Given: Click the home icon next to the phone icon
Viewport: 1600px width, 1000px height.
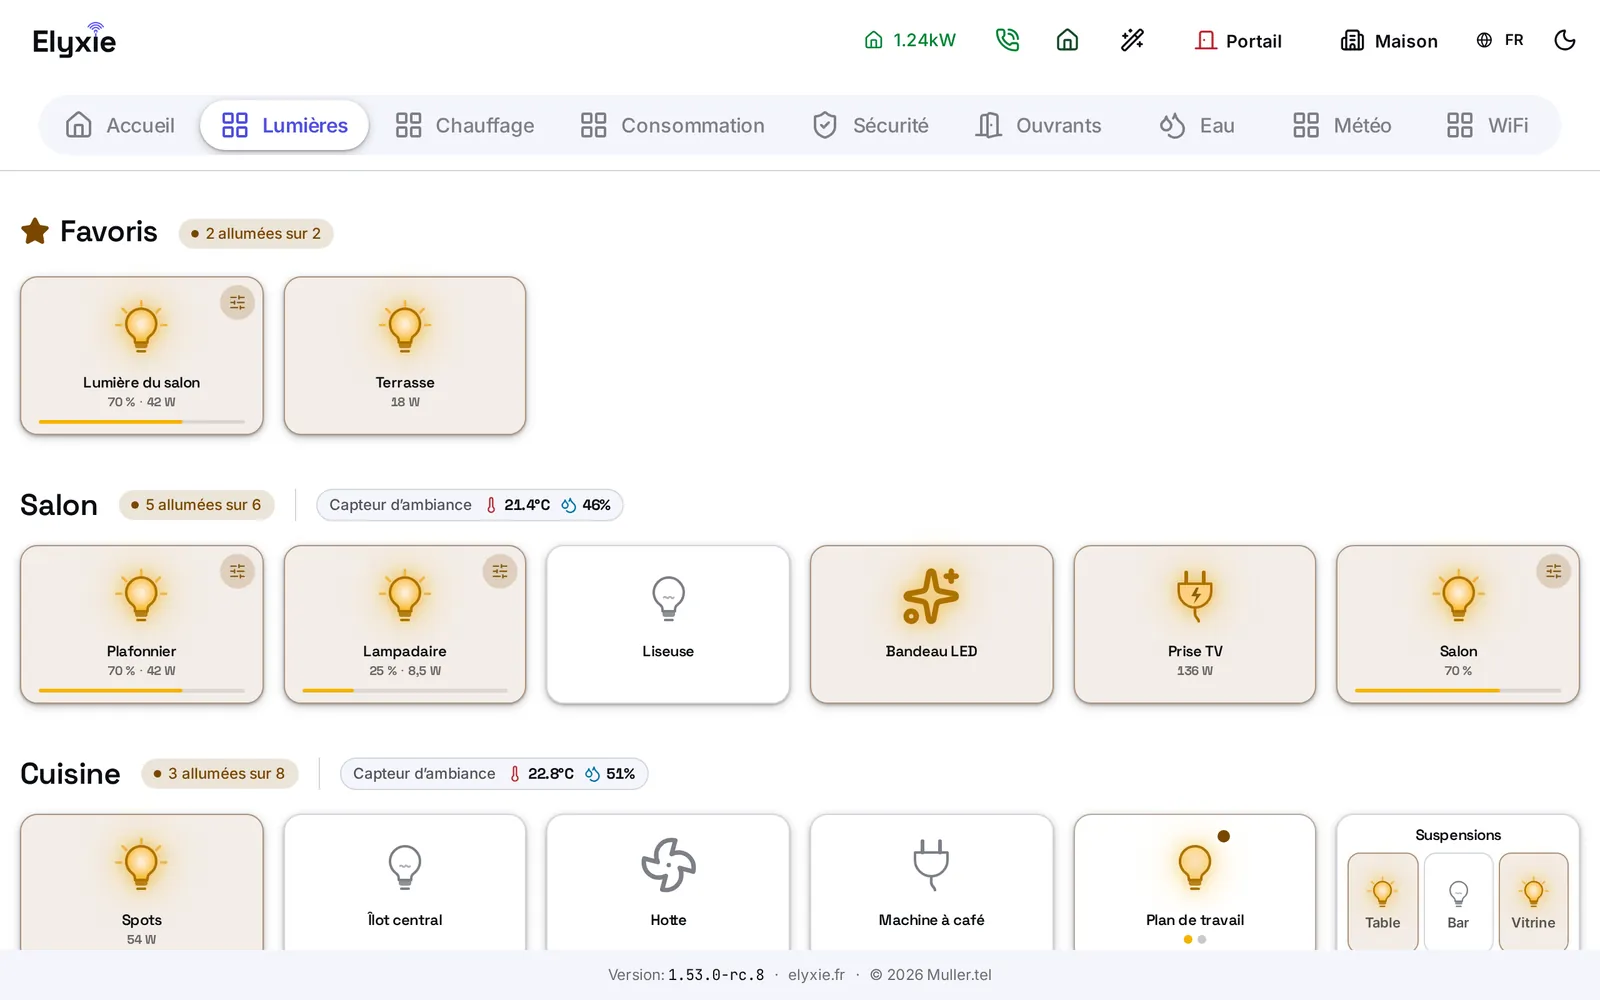Looking at the screenshot, I should pos(1067,40).
